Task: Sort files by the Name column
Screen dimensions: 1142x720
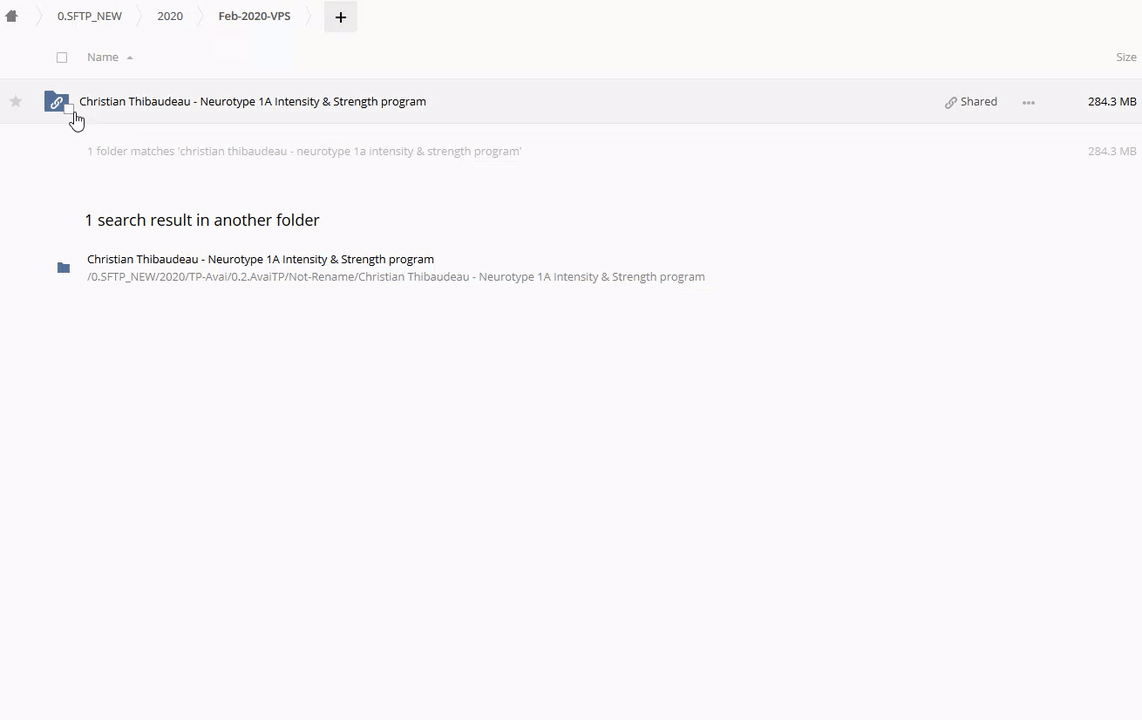Action: point(102,57)
